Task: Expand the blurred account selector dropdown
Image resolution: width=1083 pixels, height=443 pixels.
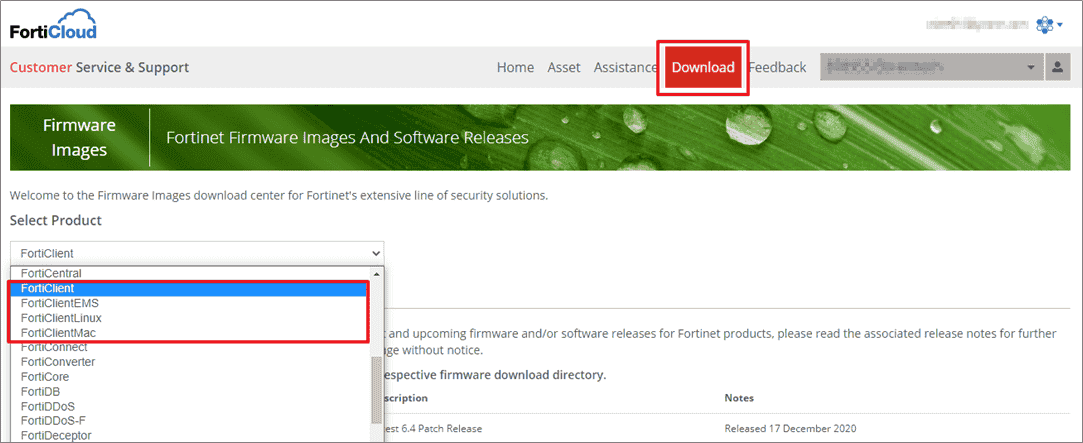Action: click(x=931, y=67)
